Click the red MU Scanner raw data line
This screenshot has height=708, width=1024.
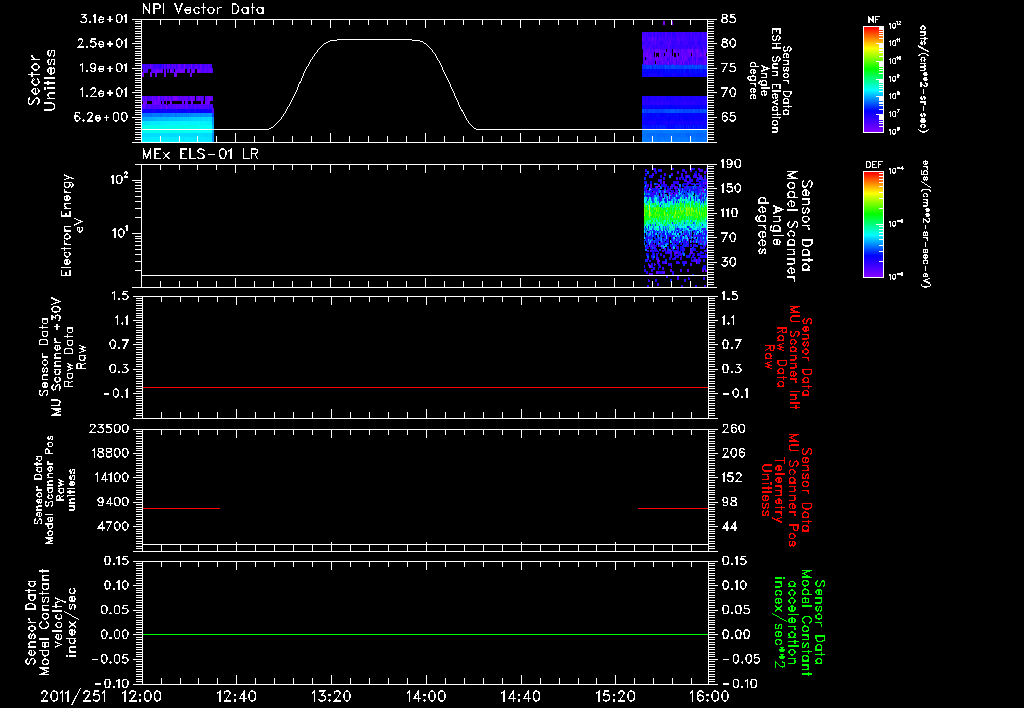[425, 387]
